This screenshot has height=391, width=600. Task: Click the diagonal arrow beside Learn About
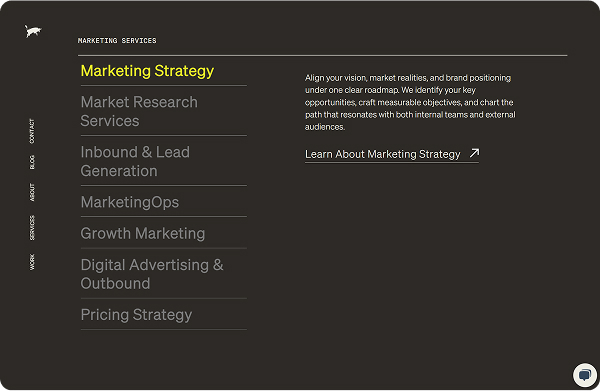pos(474,153)
